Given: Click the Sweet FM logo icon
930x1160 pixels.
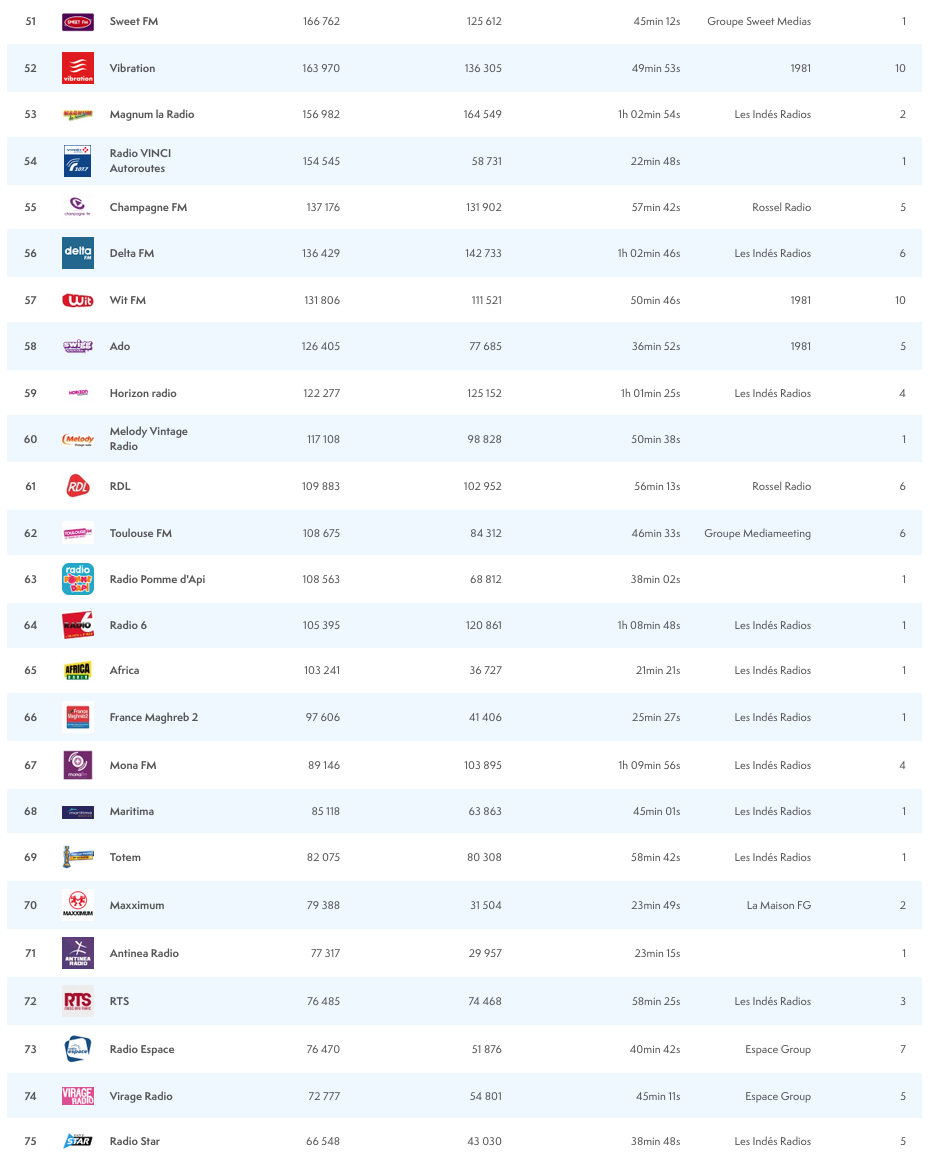Looking at the screenshot, I should tap(78, 21).
